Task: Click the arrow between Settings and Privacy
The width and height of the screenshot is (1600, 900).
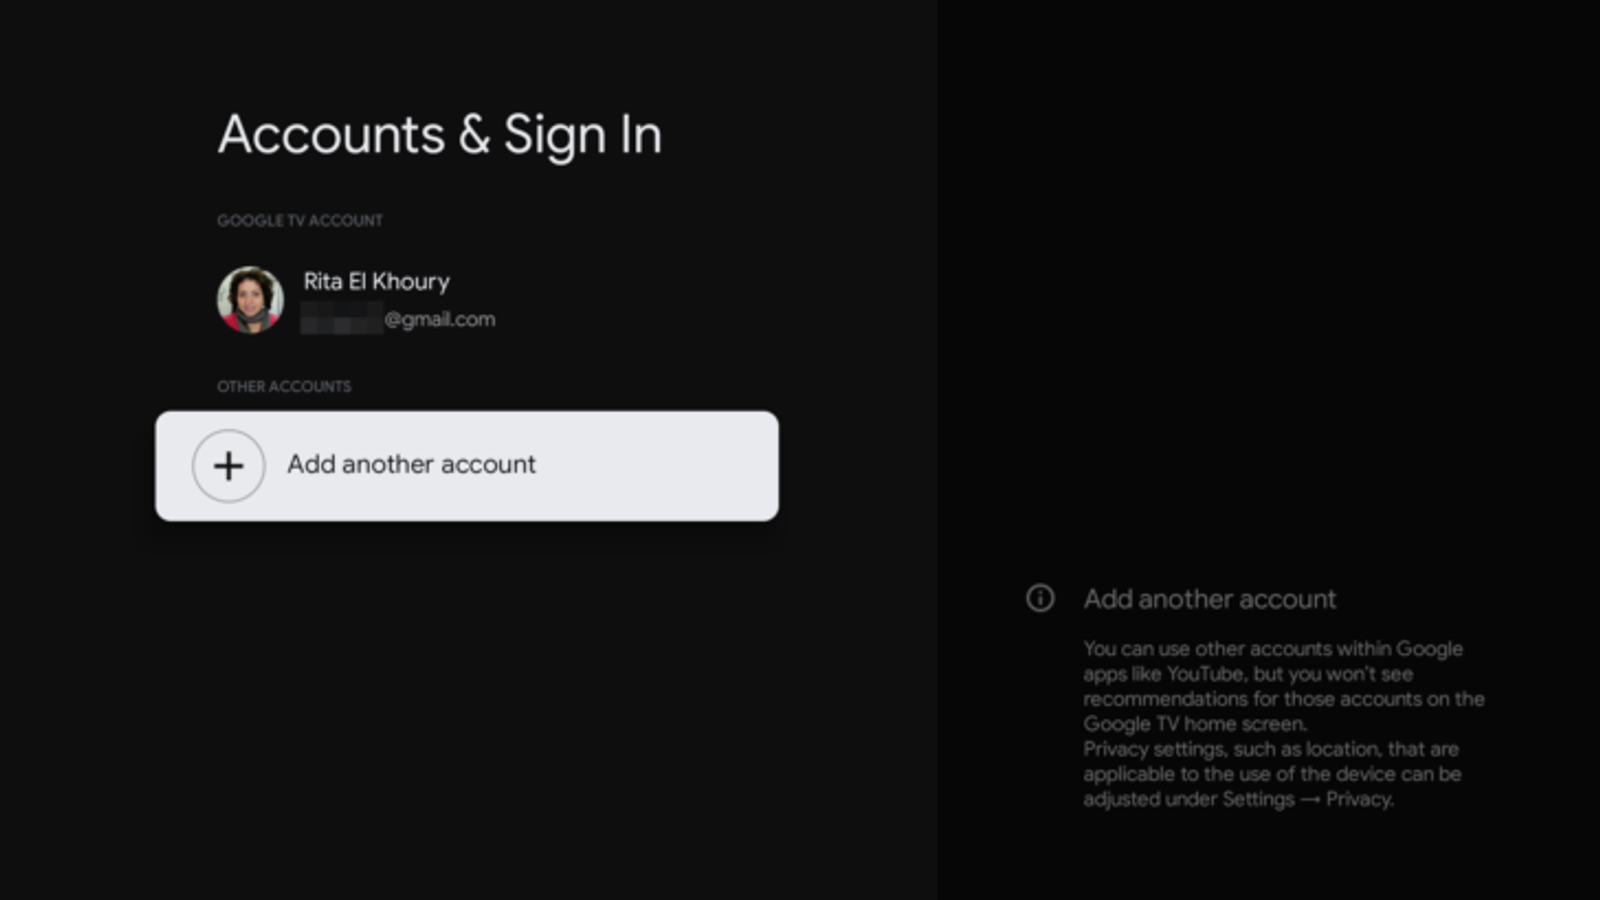Action: pyautogui.click(x=1310, y=800)
